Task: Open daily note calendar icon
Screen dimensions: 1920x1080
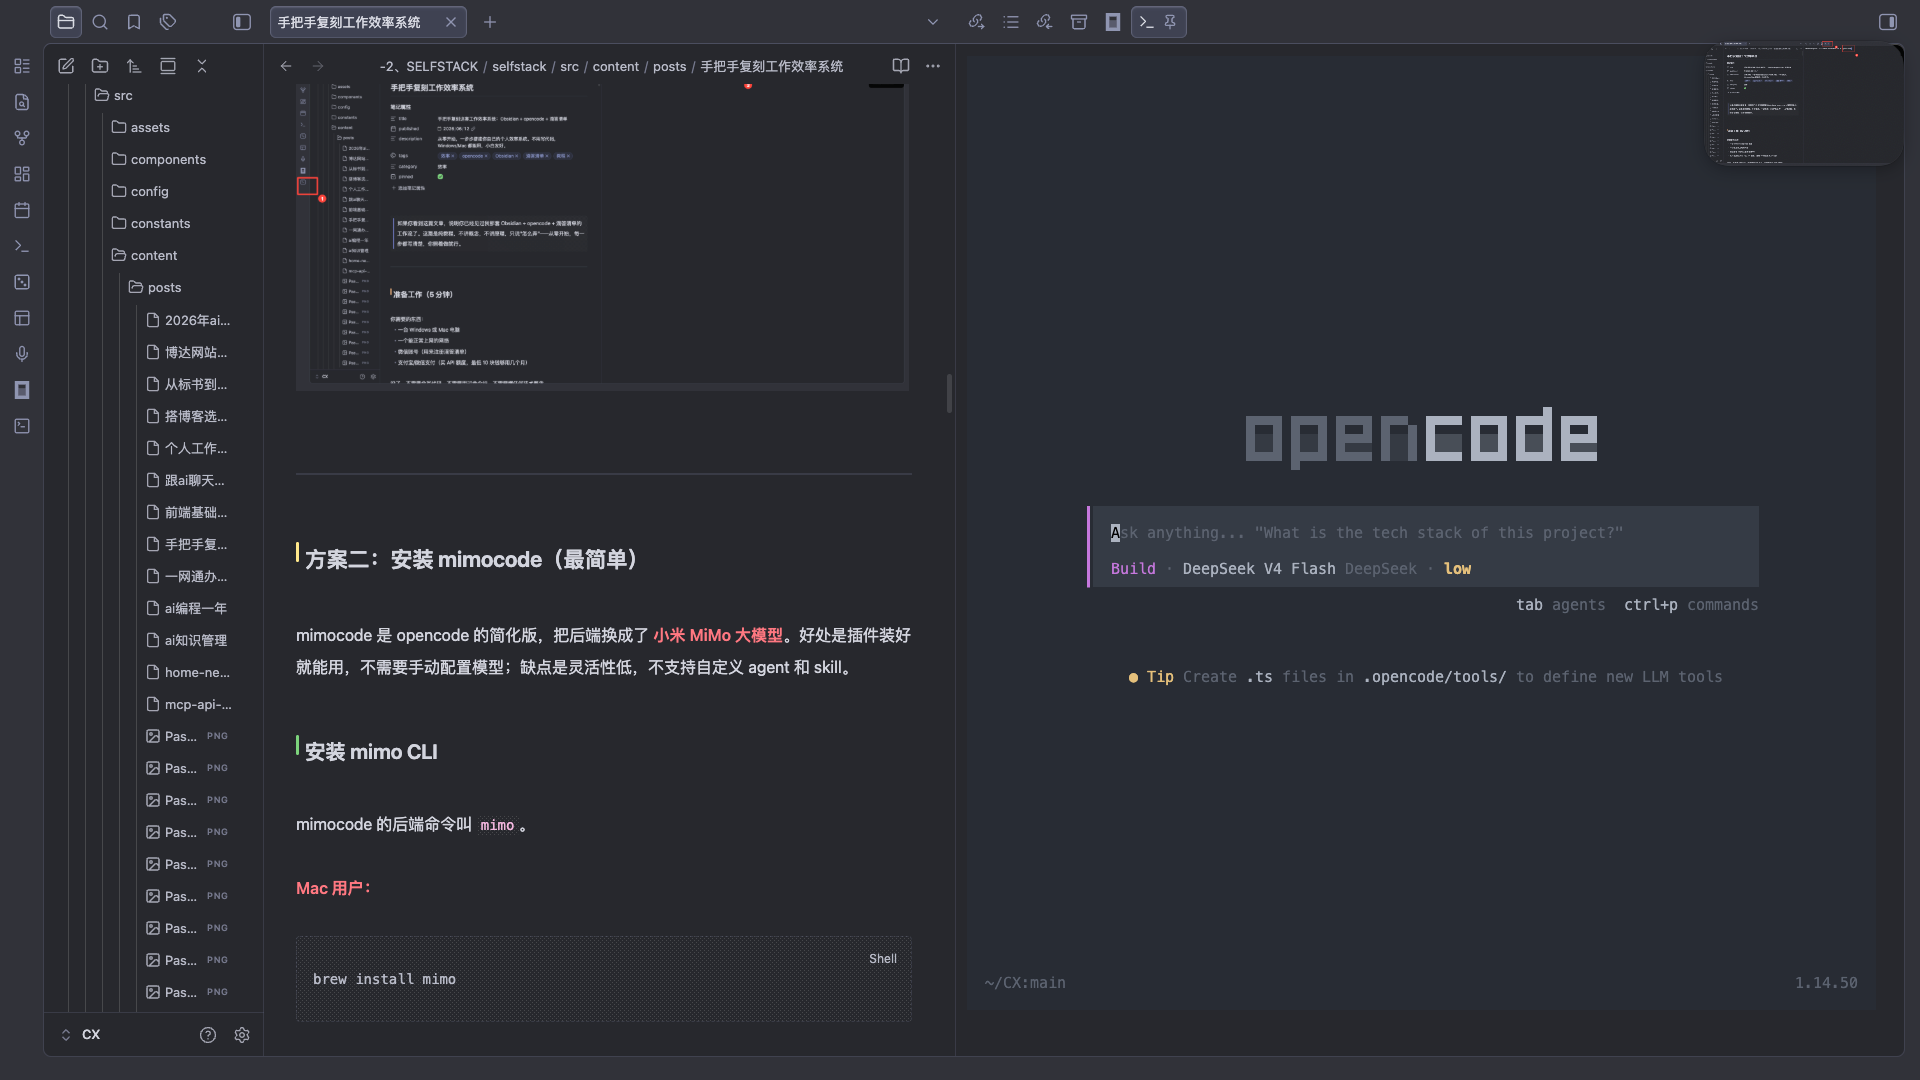Action: click(22, 210)
